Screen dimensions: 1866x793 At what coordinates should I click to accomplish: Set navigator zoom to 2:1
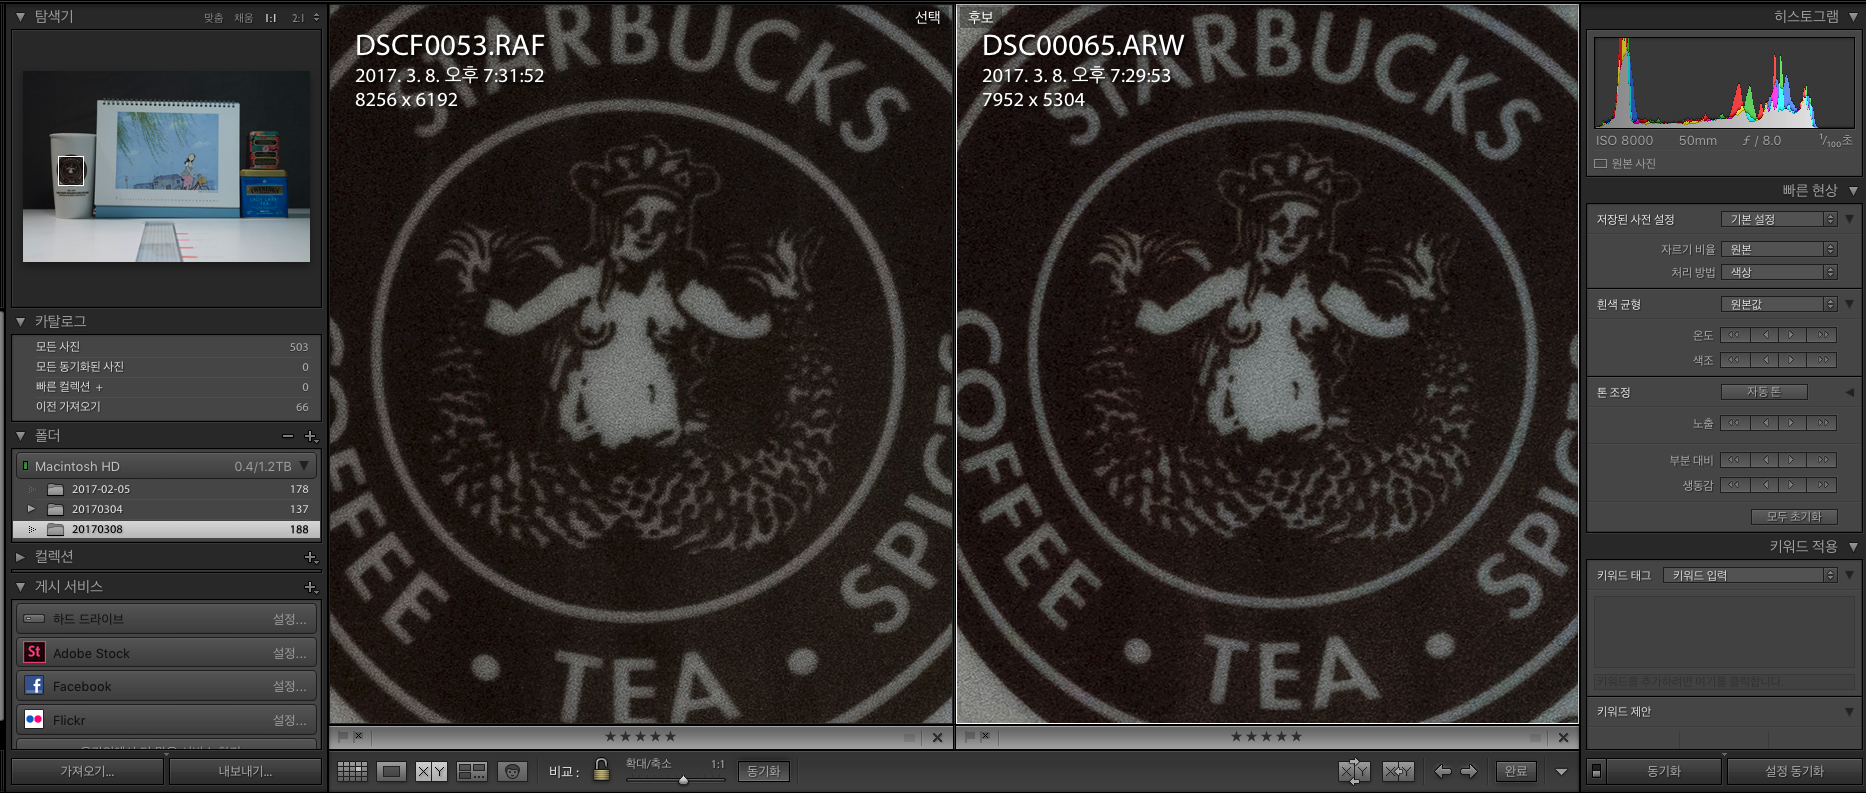[298, 18]
